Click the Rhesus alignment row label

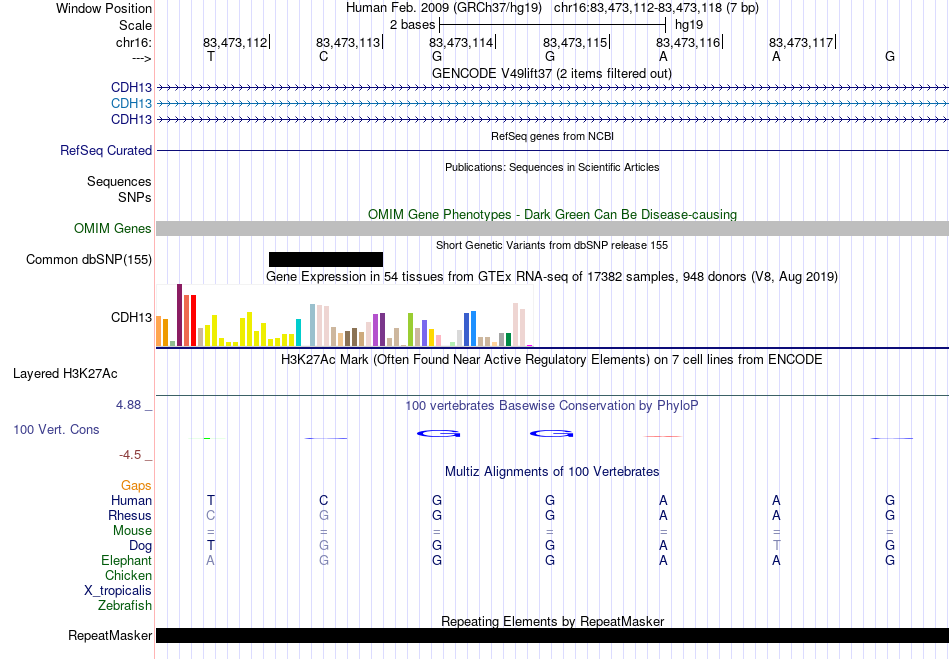pos(130,515)
